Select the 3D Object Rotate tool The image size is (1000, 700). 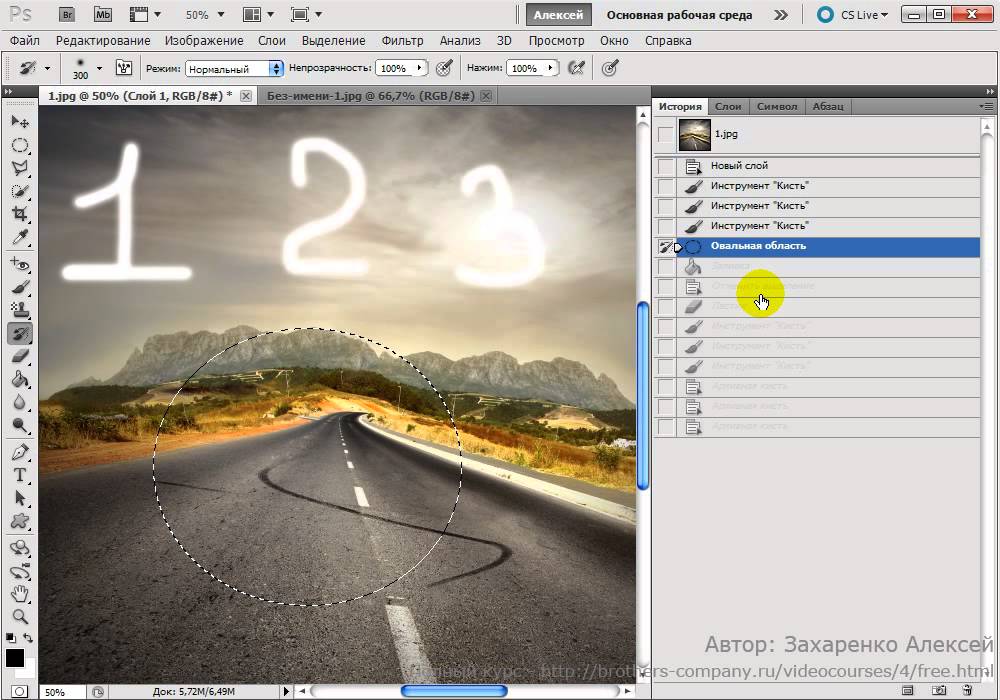[20, 548]
